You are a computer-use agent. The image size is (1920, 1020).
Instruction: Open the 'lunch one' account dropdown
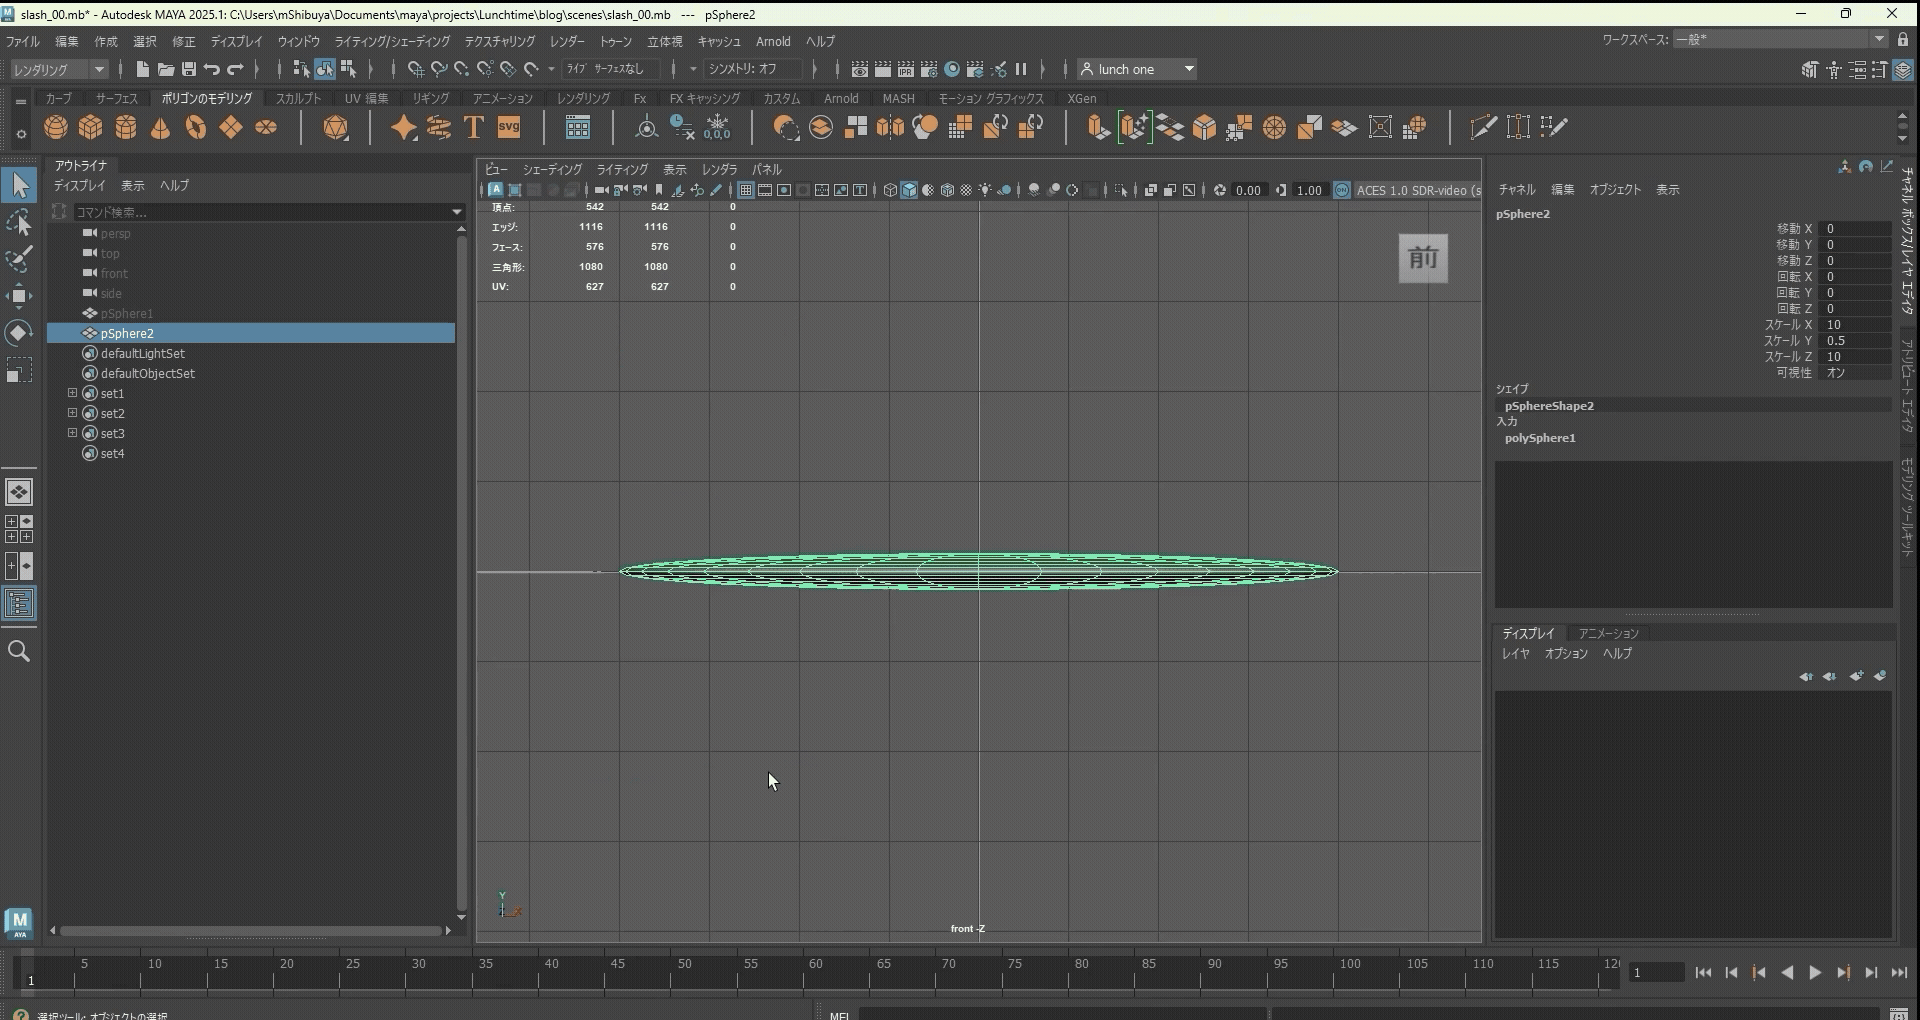tap(1138, 69)
